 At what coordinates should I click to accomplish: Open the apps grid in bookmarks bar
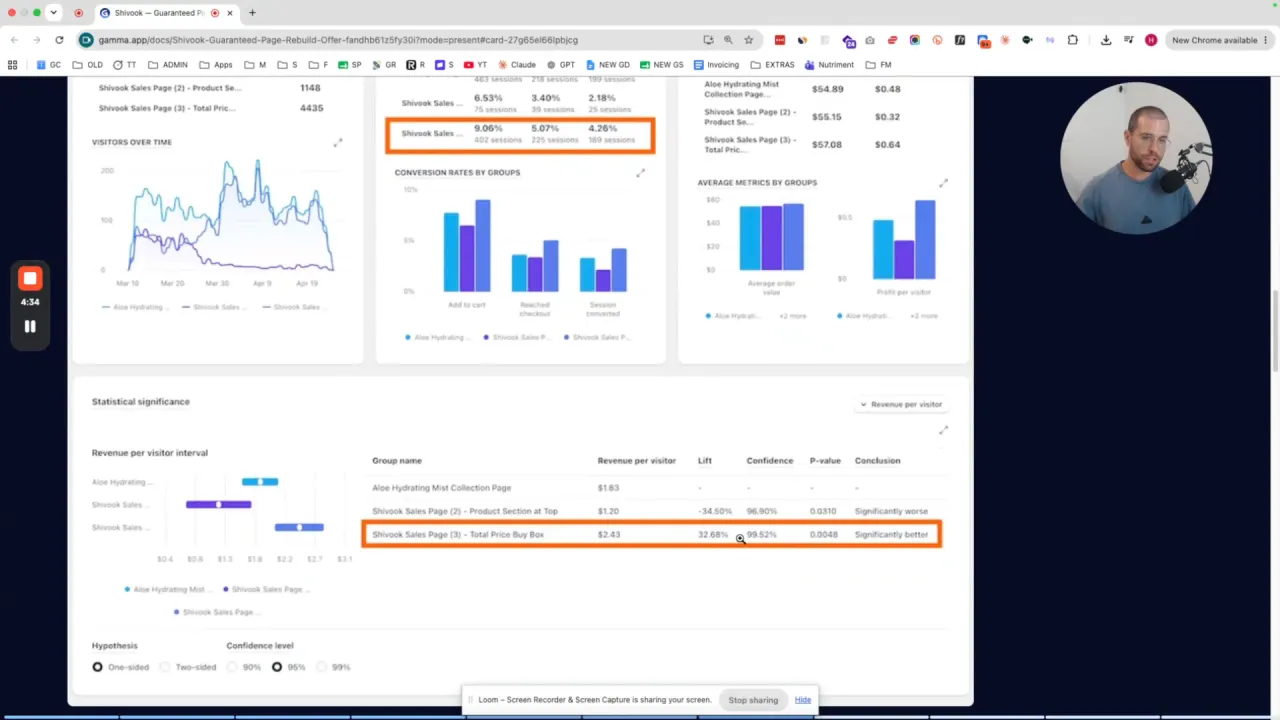tap(13, 65)
